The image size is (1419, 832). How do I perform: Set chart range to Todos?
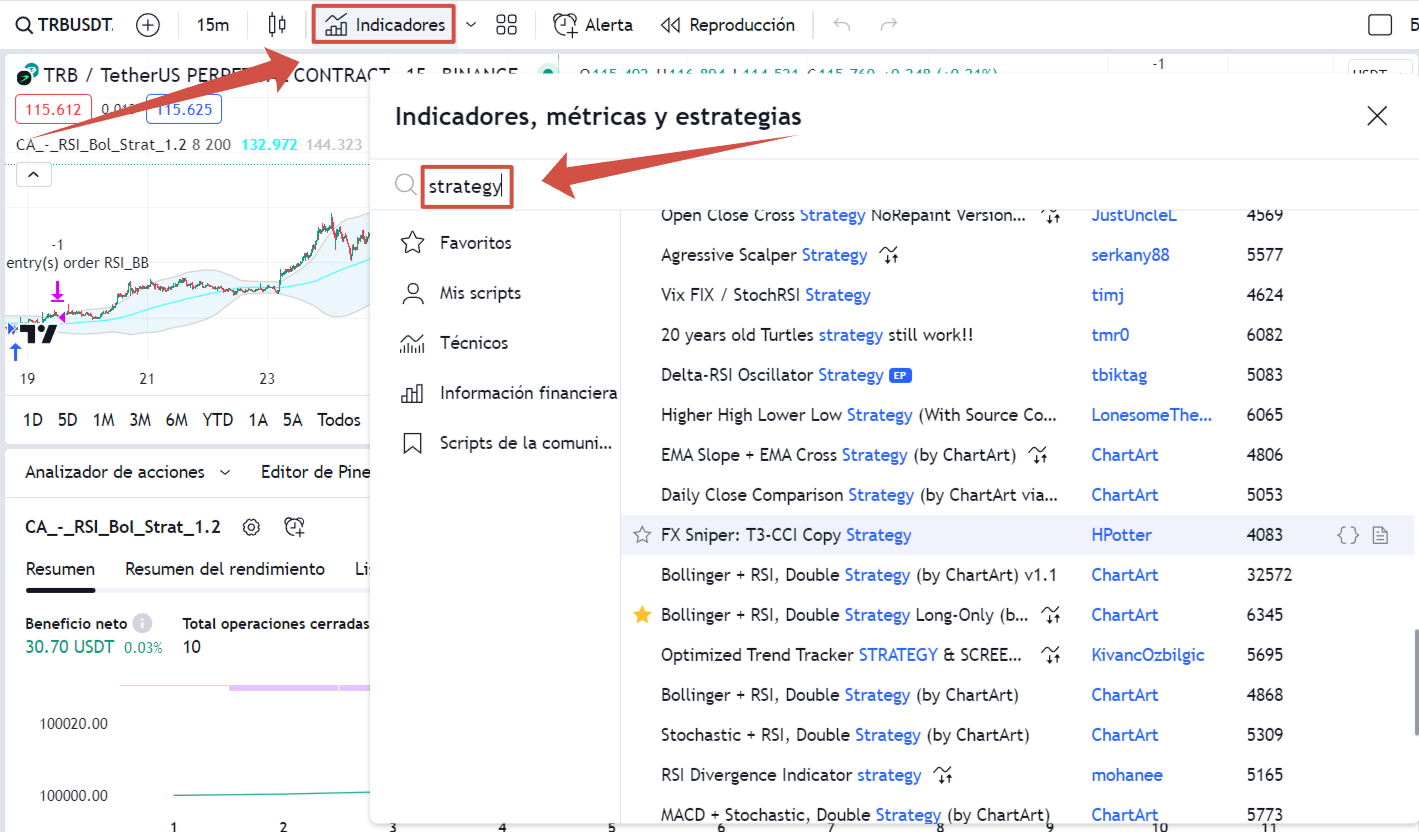(x=338, y=420)
